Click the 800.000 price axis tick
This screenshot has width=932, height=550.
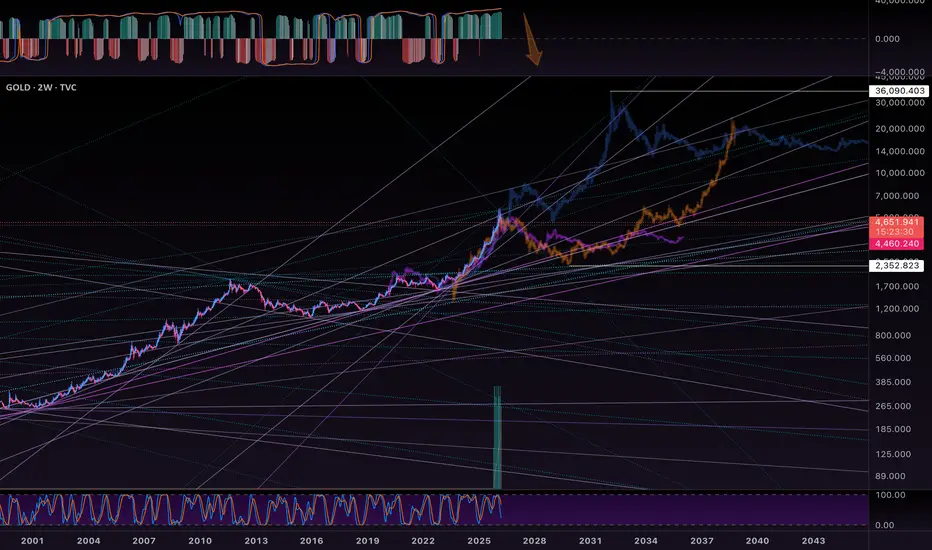click(x=893, y=335)
